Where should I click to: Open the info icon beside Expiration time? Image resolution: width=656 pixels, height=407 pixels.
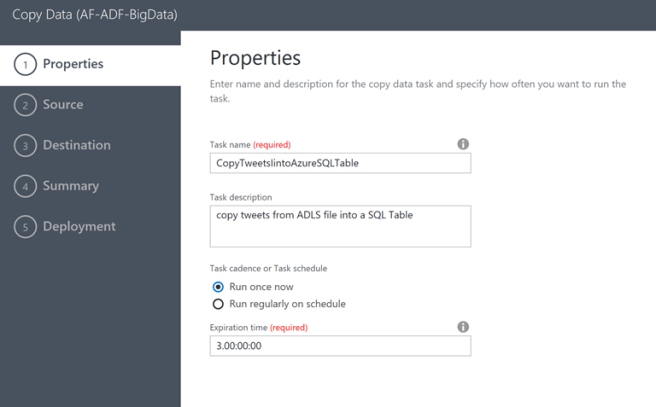click(x=463, y=327)
